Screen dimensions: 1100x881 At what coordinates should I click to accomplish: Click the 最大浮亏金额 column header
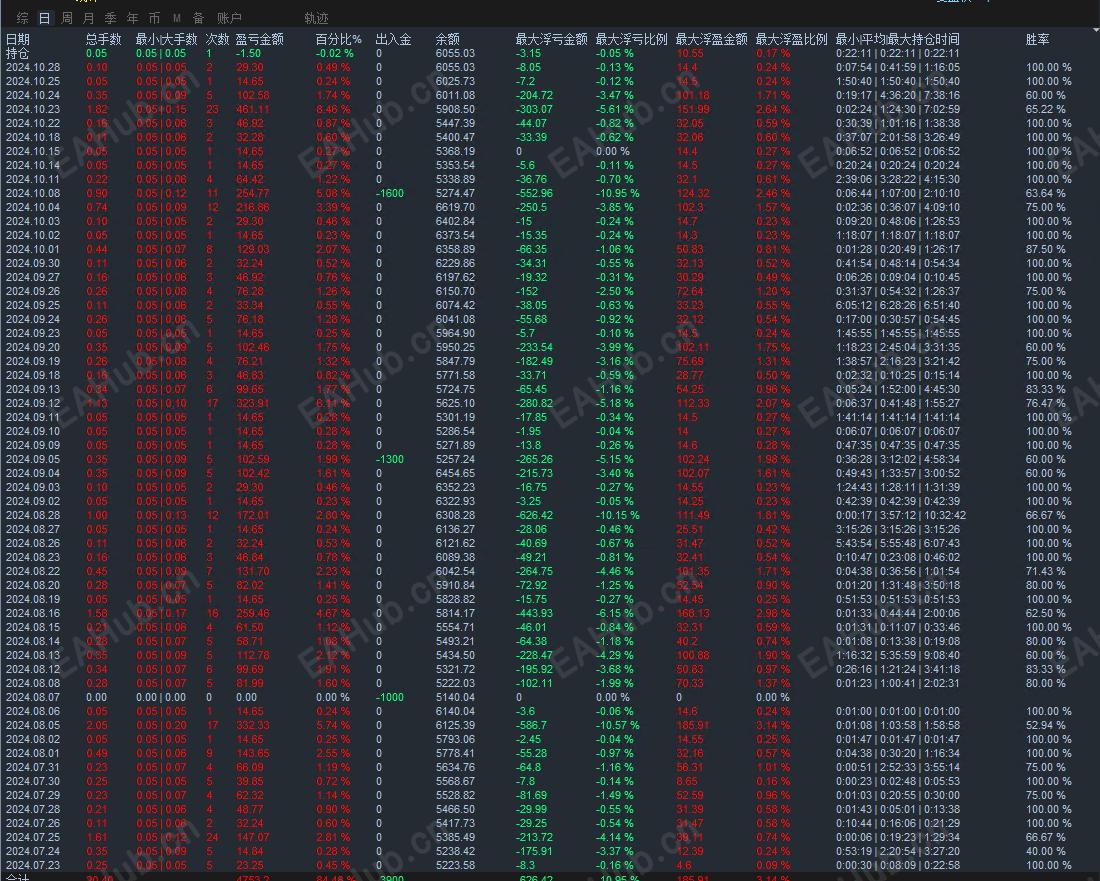[x=552, y=39]
